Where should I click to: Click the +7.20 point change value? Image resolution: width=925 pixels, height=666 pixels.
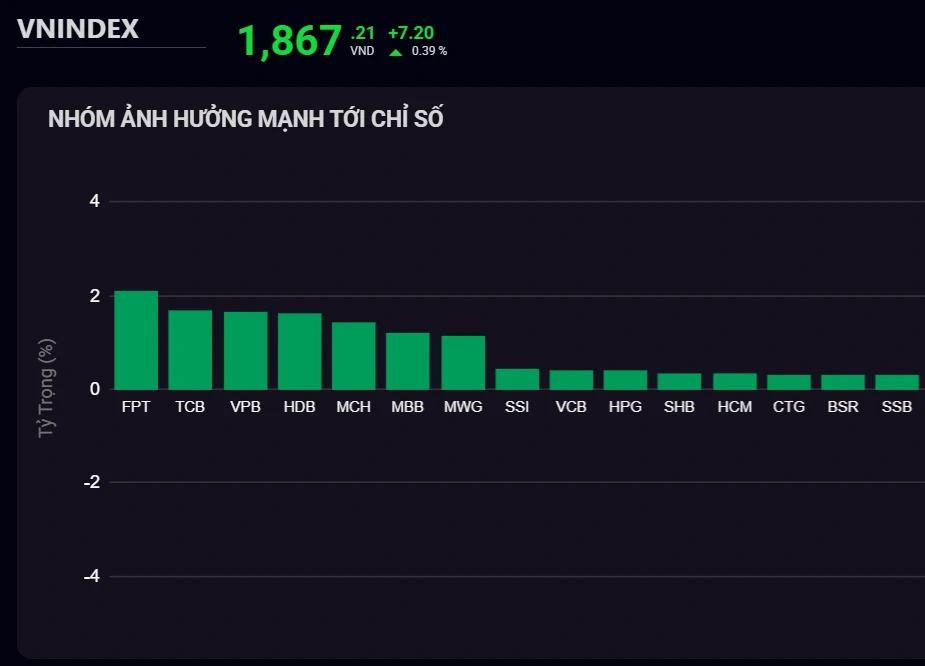coord(411,33)
